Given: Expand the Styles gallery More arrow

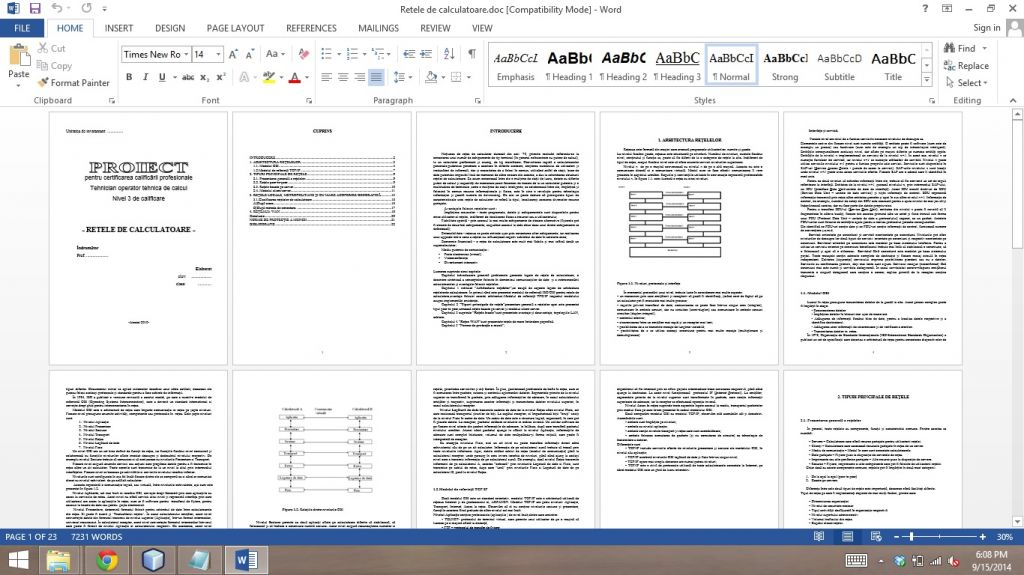Looking at the screenshot, I should point(929,81).
